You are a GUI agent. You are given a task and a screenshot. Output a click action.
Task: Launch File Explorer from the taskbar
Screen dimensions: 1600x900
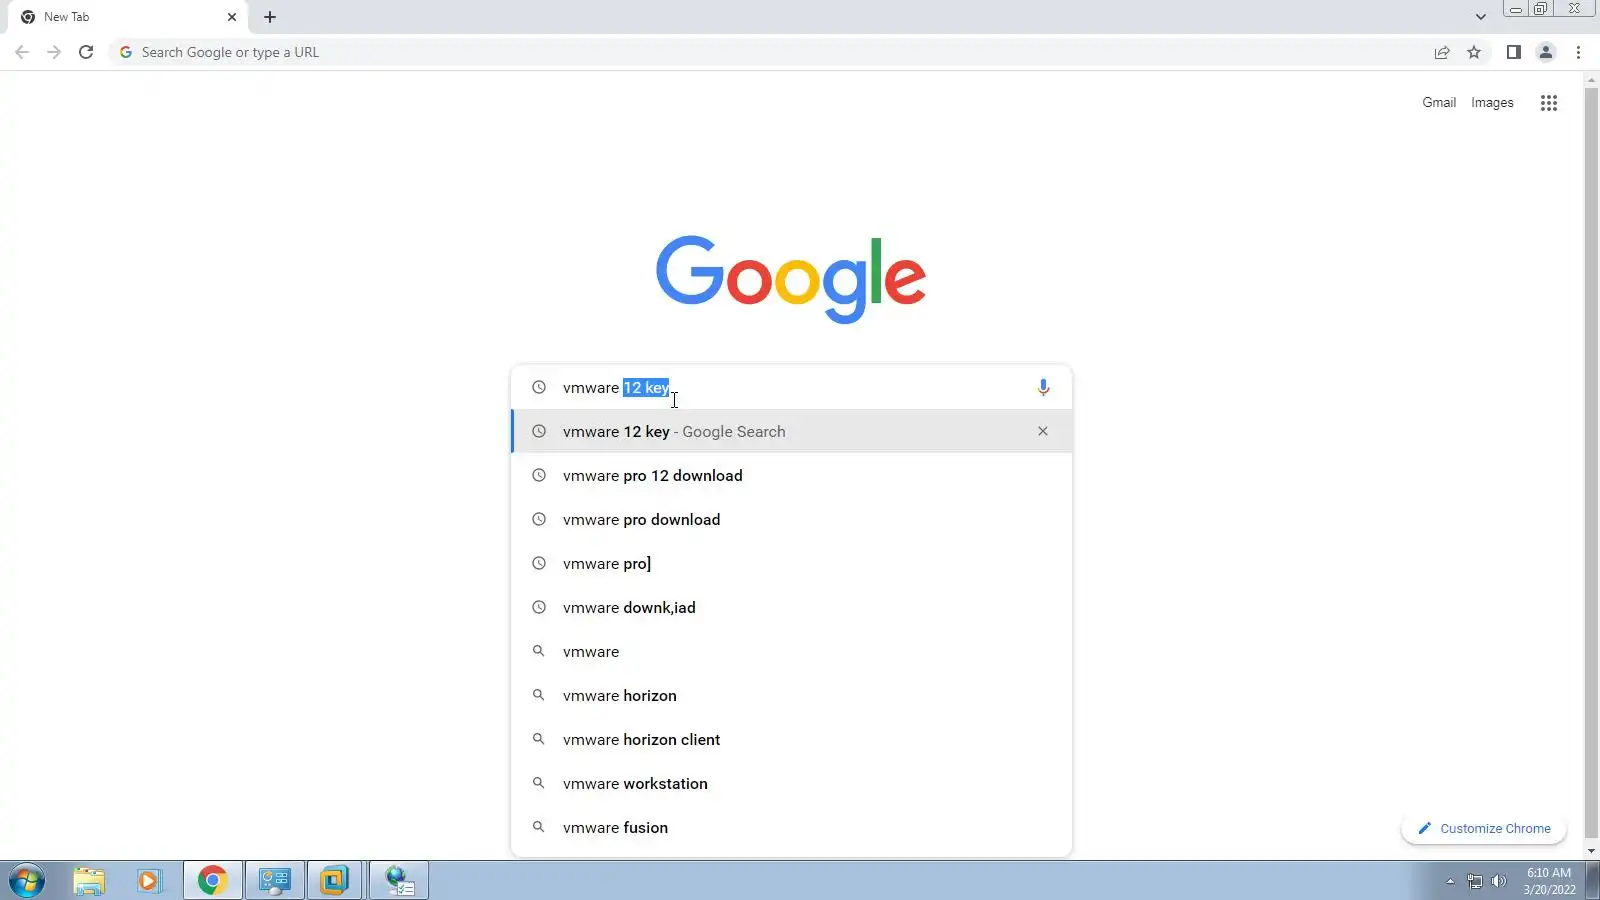coord(89,881)
